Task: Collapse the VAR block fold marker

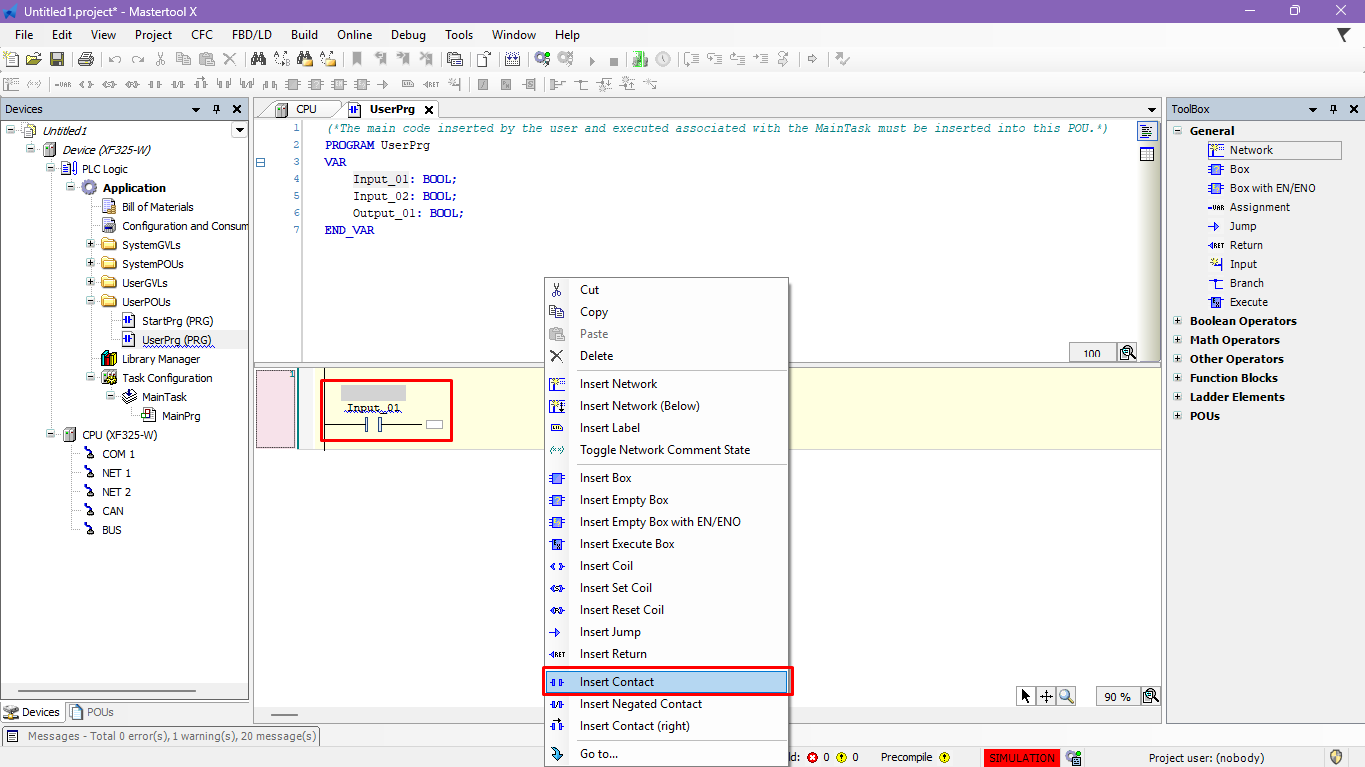Action: (x=261, y=162)
